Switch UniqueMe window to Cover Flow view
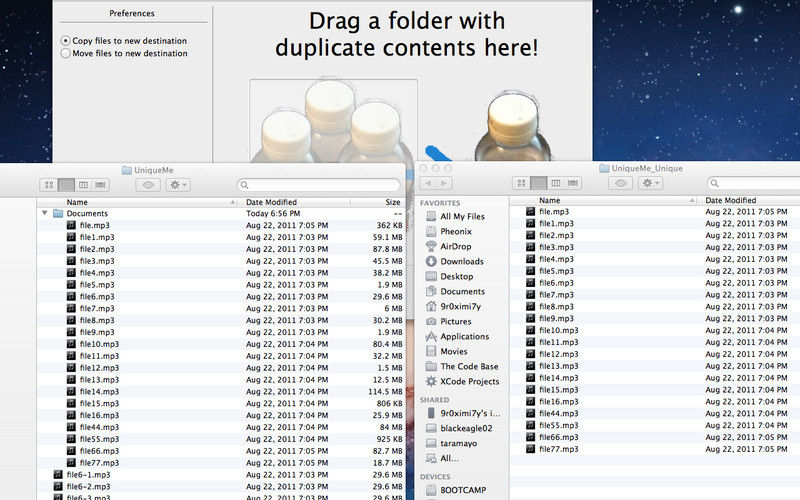The height and width of the screenshot is (500, 800). [x=101, y=185]
